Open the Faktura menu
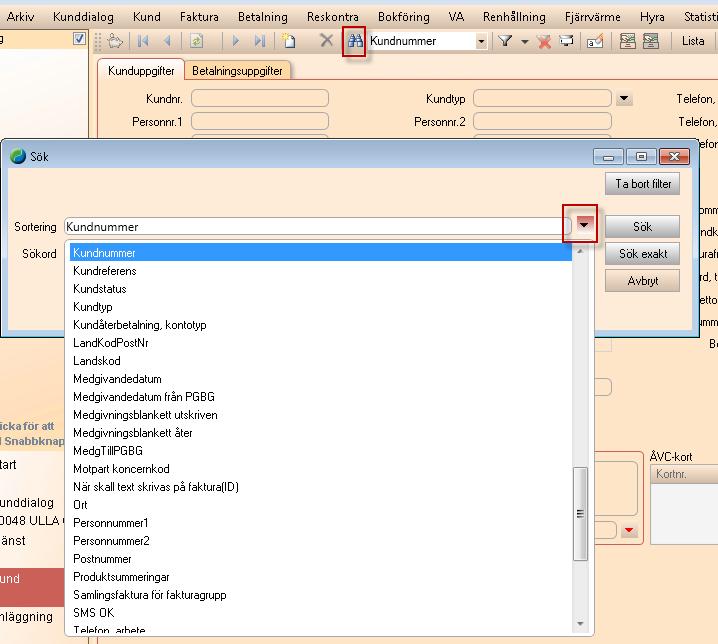Image resolution: width=718 pixels, height=644 pixels. (199, 17)
